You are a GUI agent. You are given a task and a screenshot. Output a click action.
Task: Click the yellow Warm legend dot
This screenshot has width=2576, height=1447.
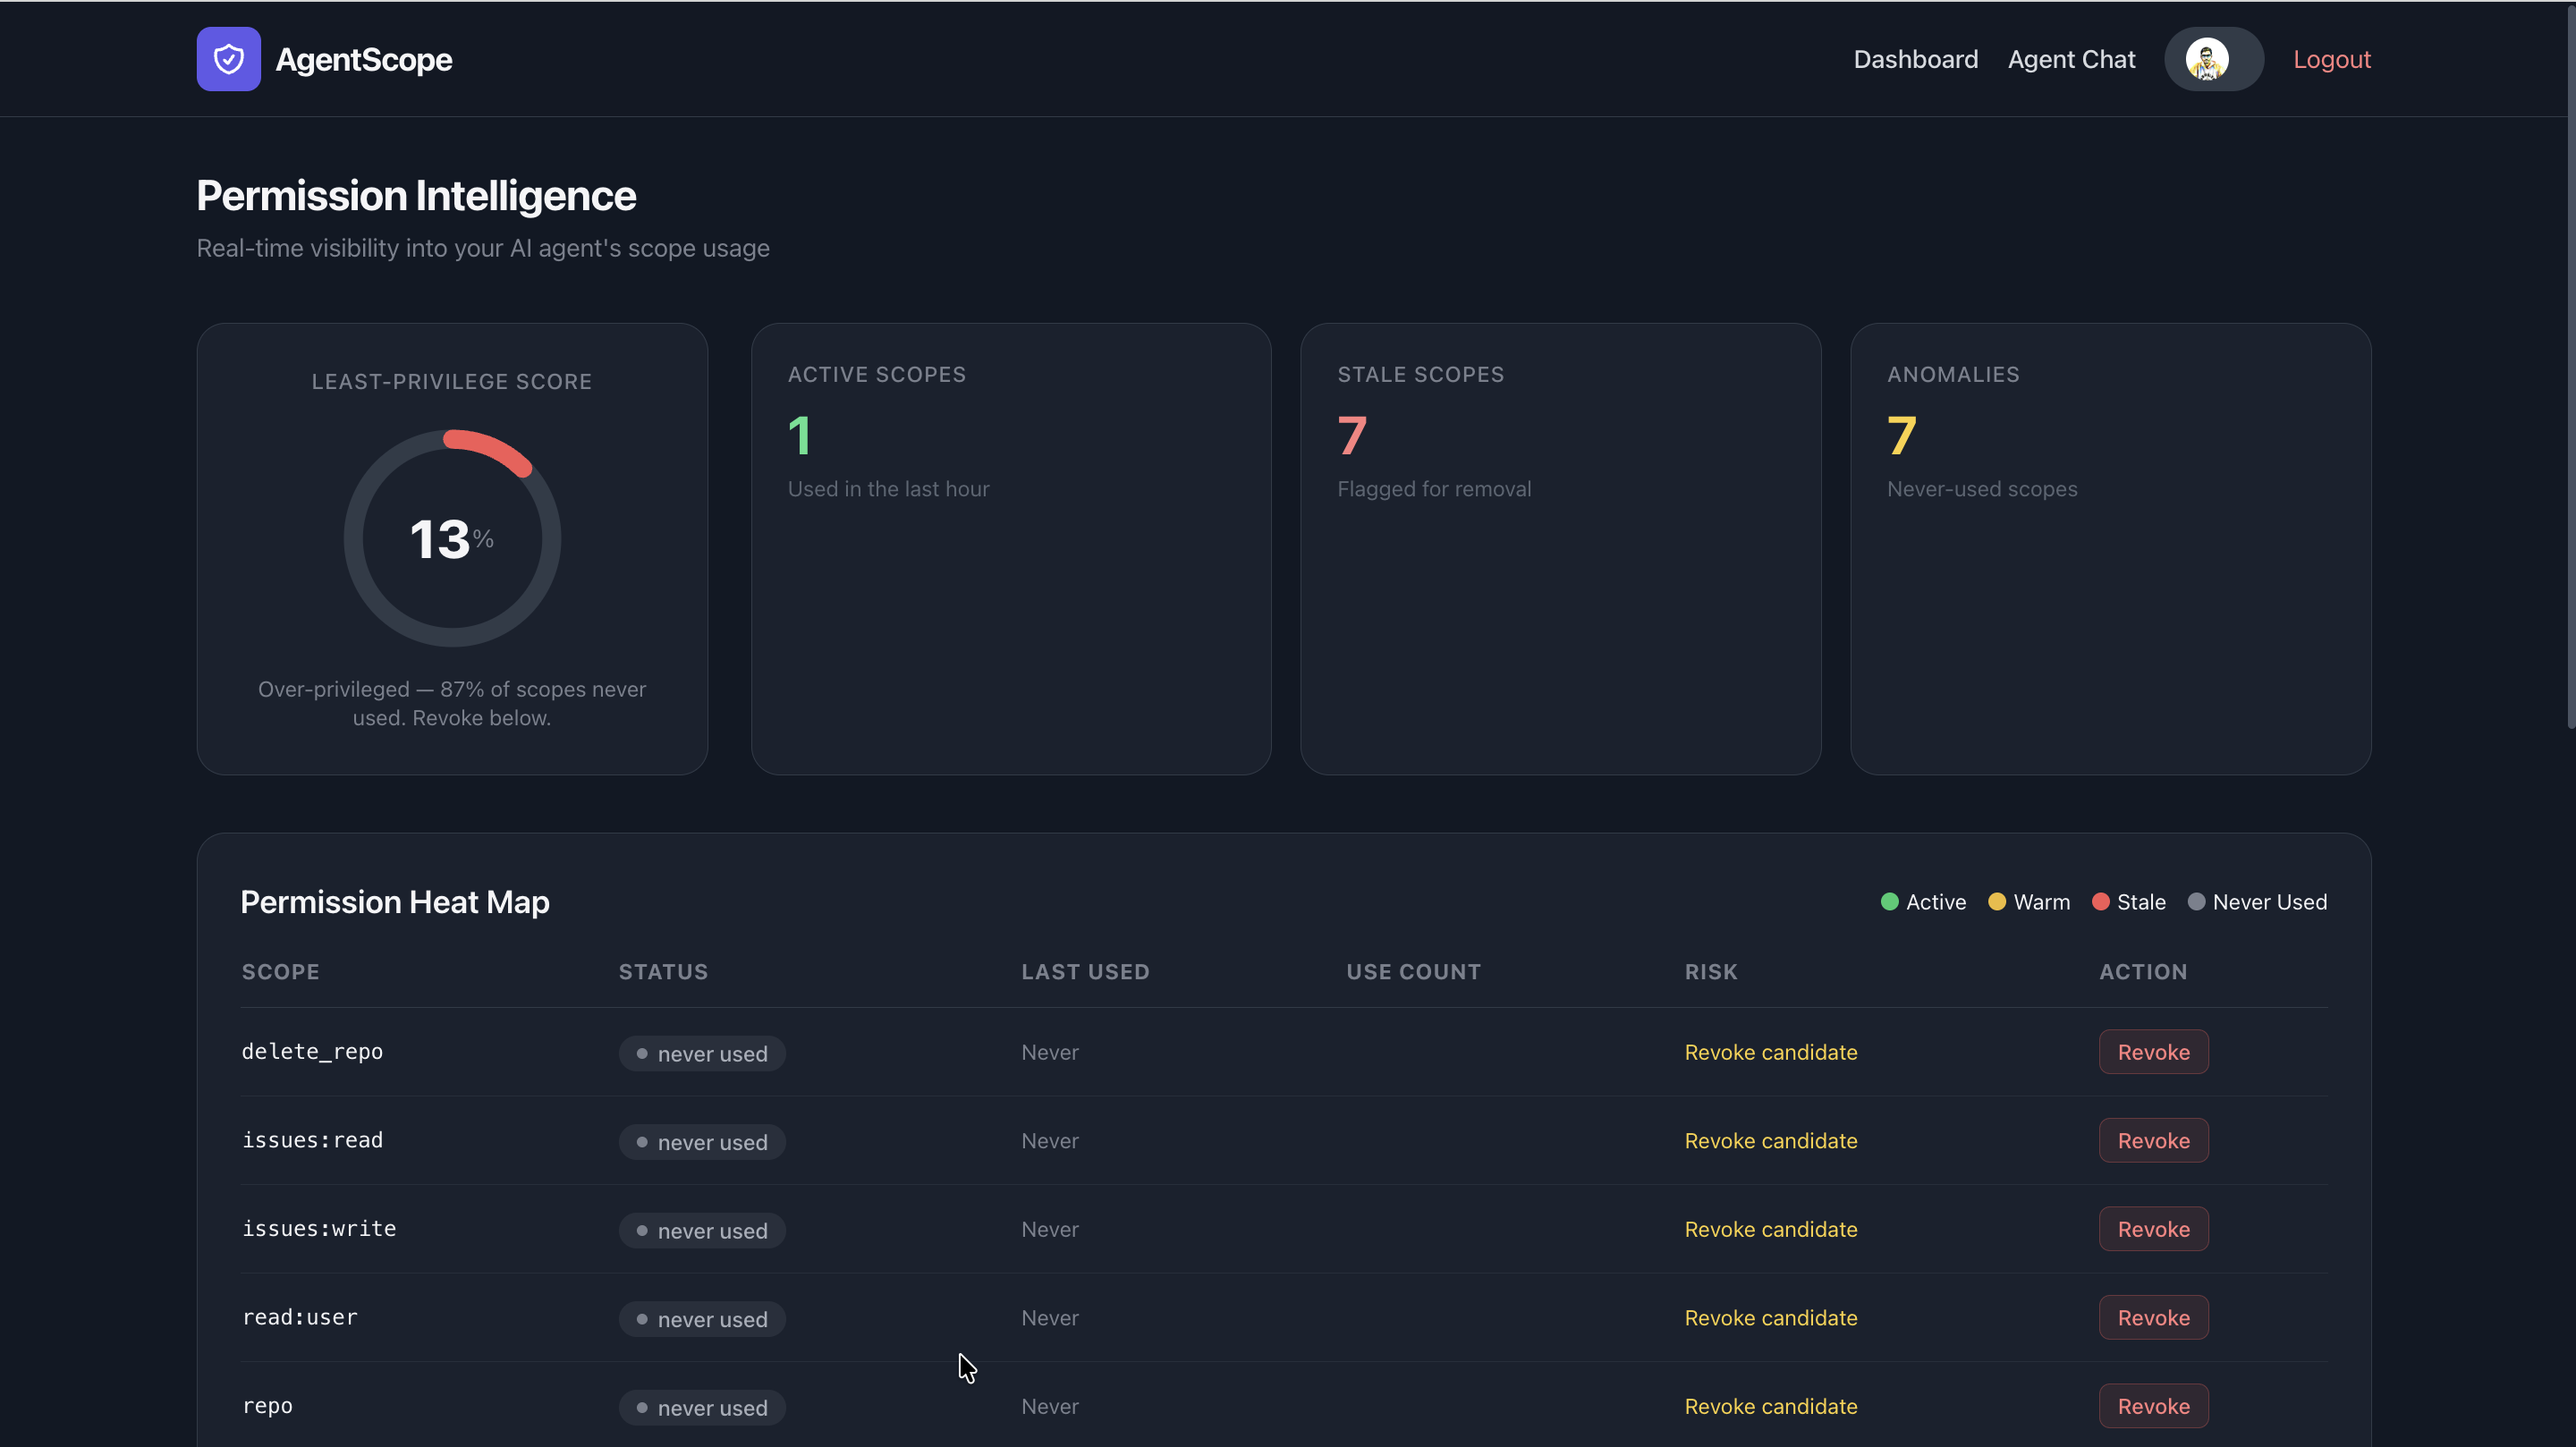click(1996, 902)
